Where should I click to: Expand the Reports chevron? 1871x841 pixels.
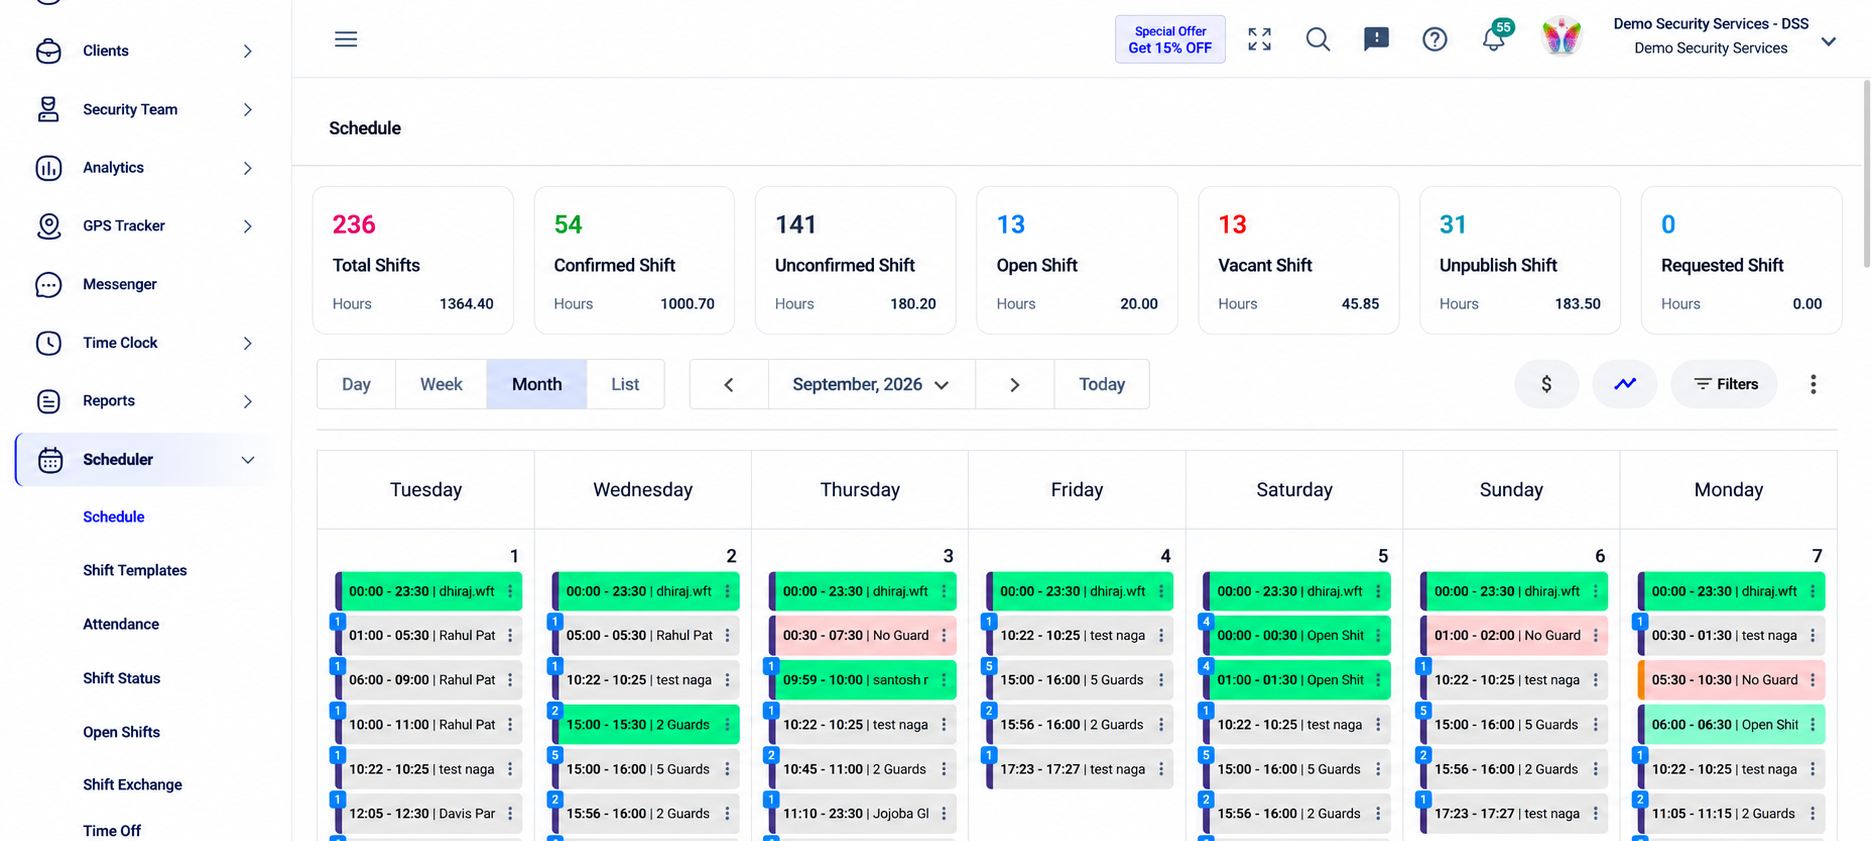tap(247, 401)
